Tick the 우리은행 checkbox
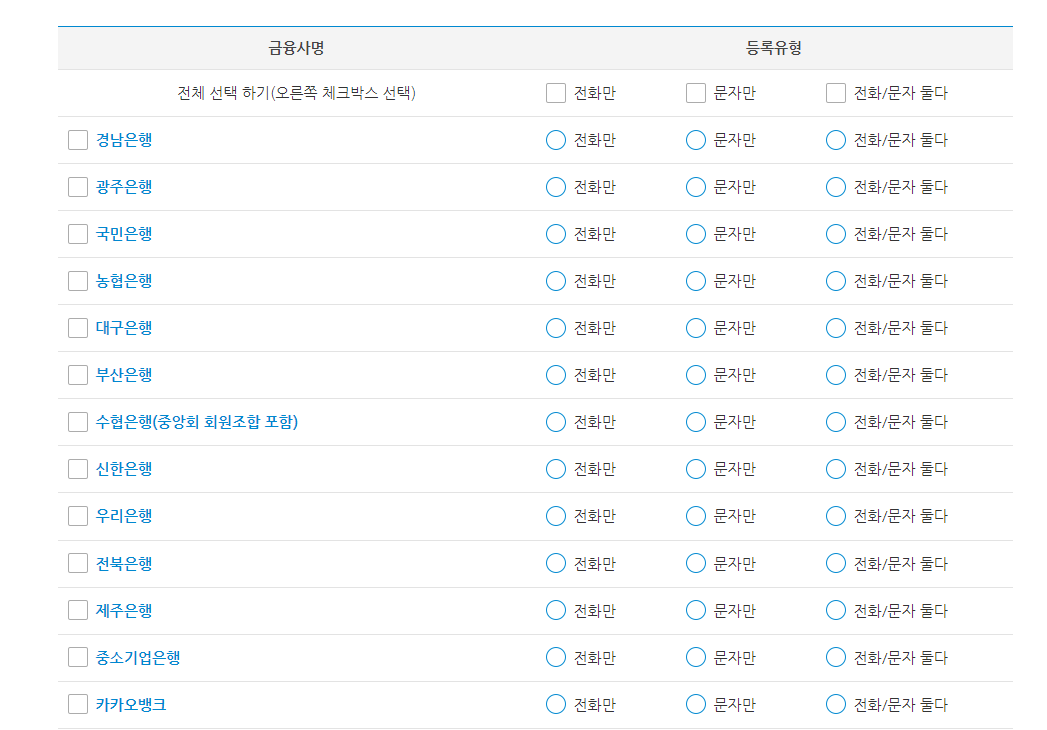The image size is (1047, 730). 78,516
